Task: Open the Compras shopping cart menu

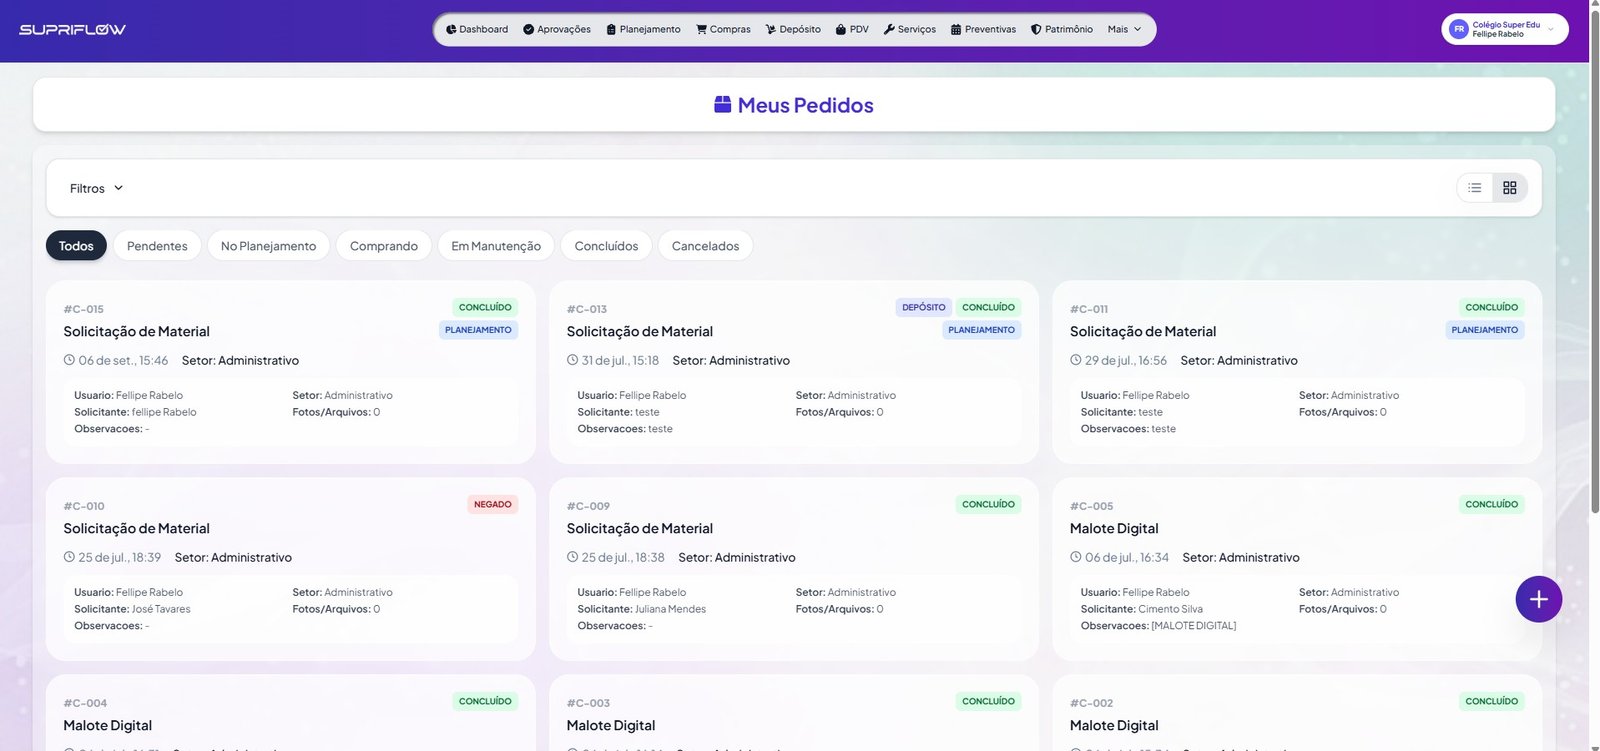Action: point(724,30)
